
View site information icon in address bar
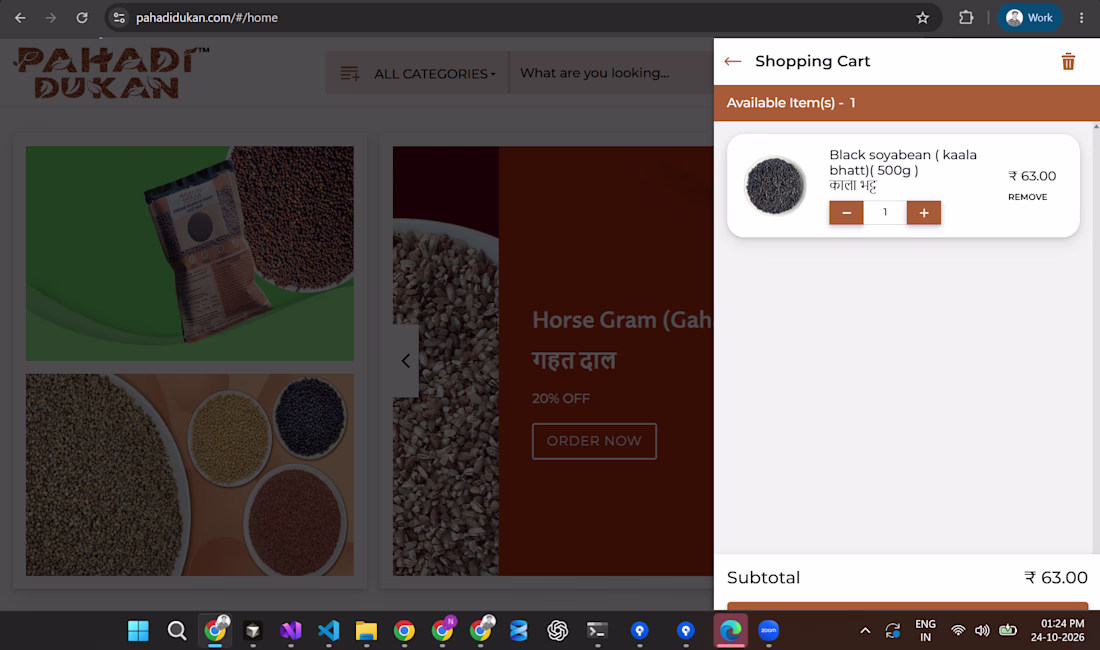[119, 18]
